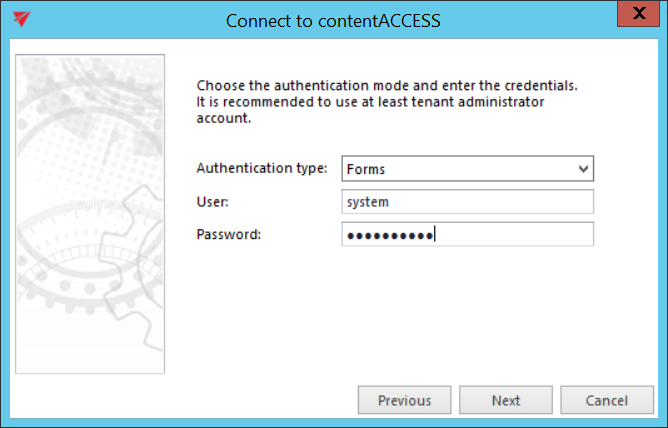Click the Authentication type label
The height and width of the screenshot is (428, 668).
pos(261,168)
